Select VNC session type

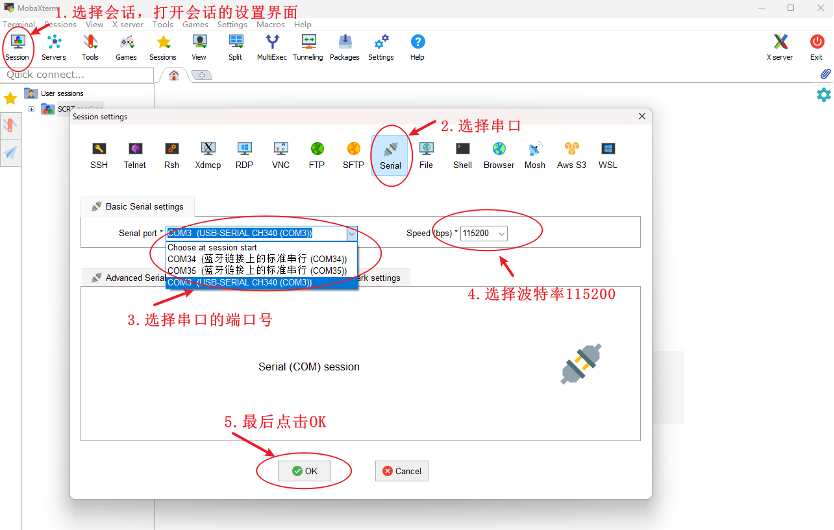(x=281, y=155)
